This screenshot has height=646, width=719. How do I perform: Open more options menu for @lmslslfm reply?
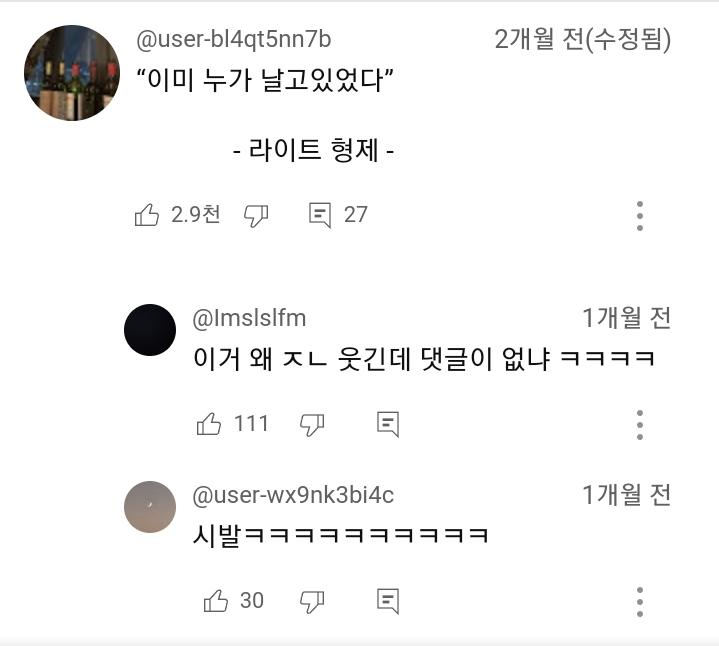[639, 424]
